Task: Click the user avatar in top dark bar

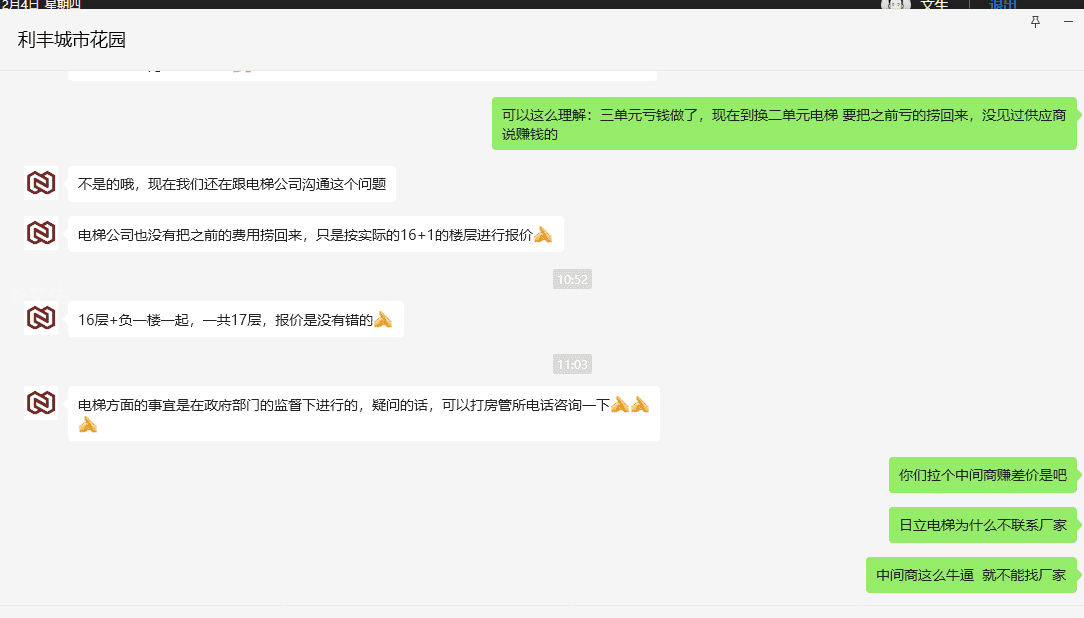Action: pos(895,5)
